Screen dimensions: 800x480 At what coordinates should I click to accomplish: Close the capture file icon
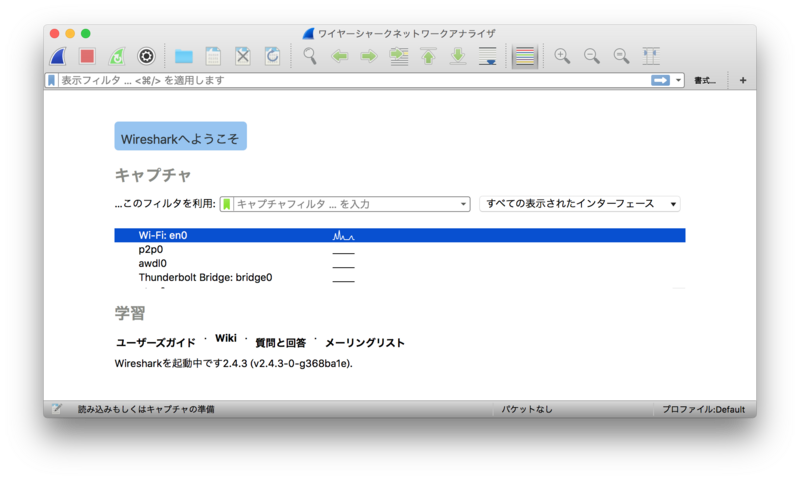pos(243,56)
